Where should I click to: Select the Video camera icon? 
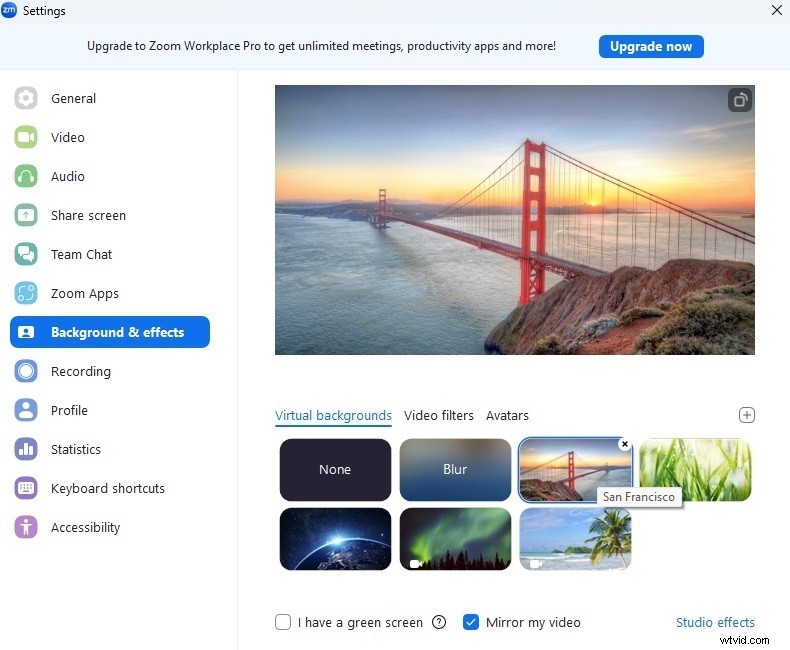click(26, 137)
